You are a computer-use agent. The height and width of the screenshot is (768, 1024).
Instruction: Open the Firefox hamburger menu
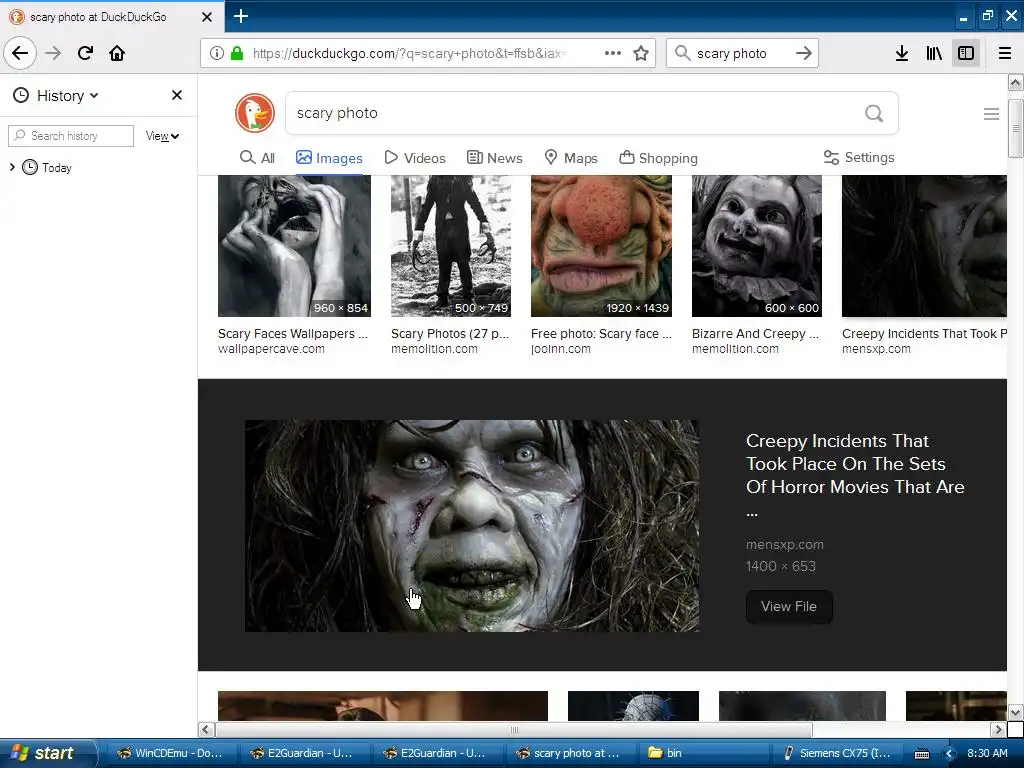(x=1005, y=53)
